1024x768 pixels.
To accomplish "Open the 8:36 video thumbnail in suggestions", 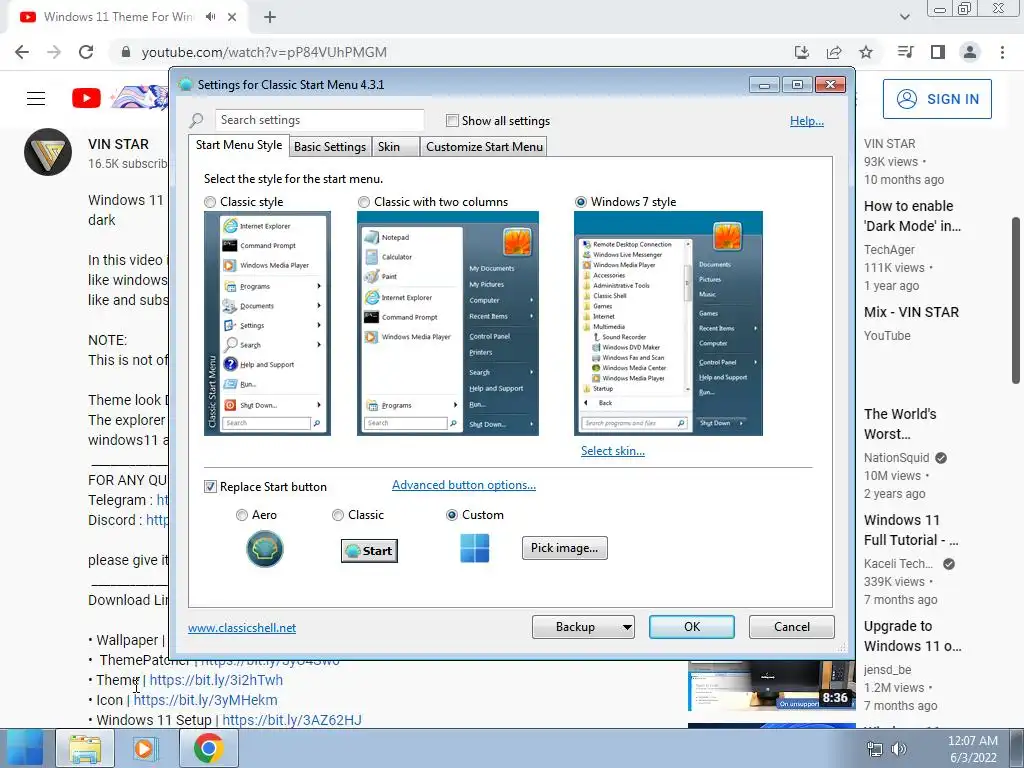I will [x=771, y=686].
